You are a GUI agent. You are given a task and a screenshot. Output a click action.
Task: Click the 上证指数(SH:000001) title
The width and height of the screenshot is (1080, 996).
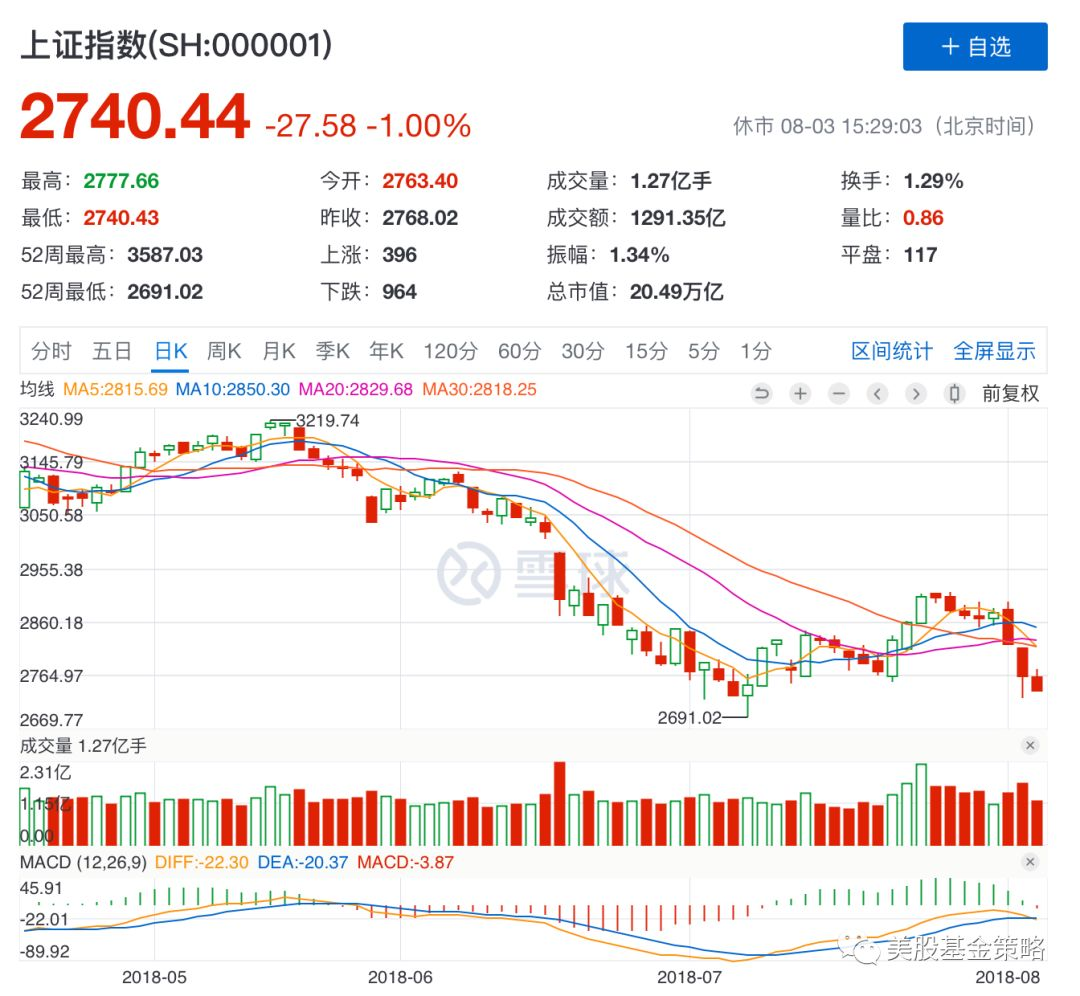tap(176, 45)
